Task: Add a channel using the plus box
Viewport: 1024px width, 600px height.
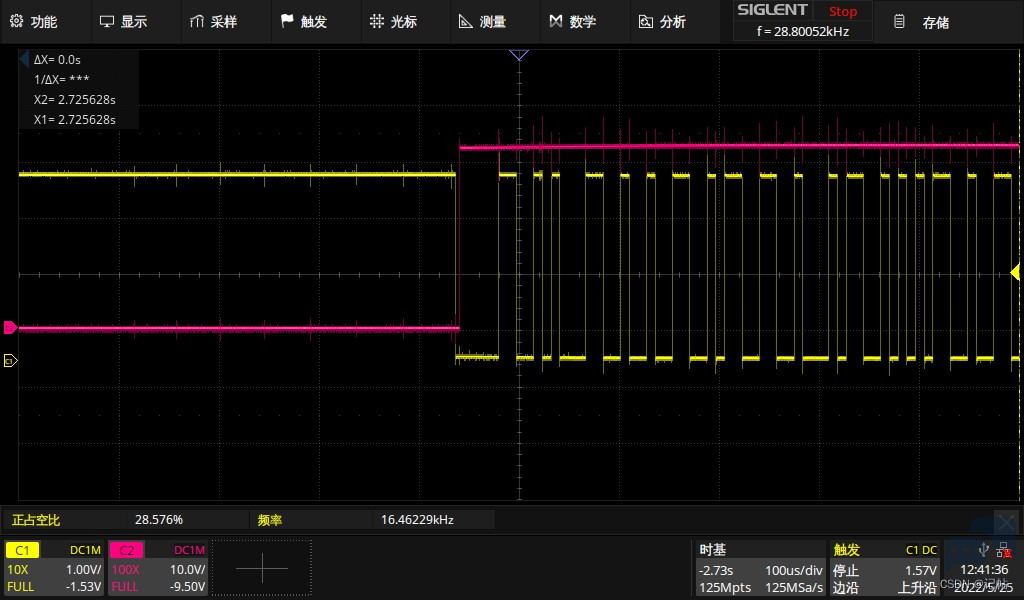Action: pos(262,568)
